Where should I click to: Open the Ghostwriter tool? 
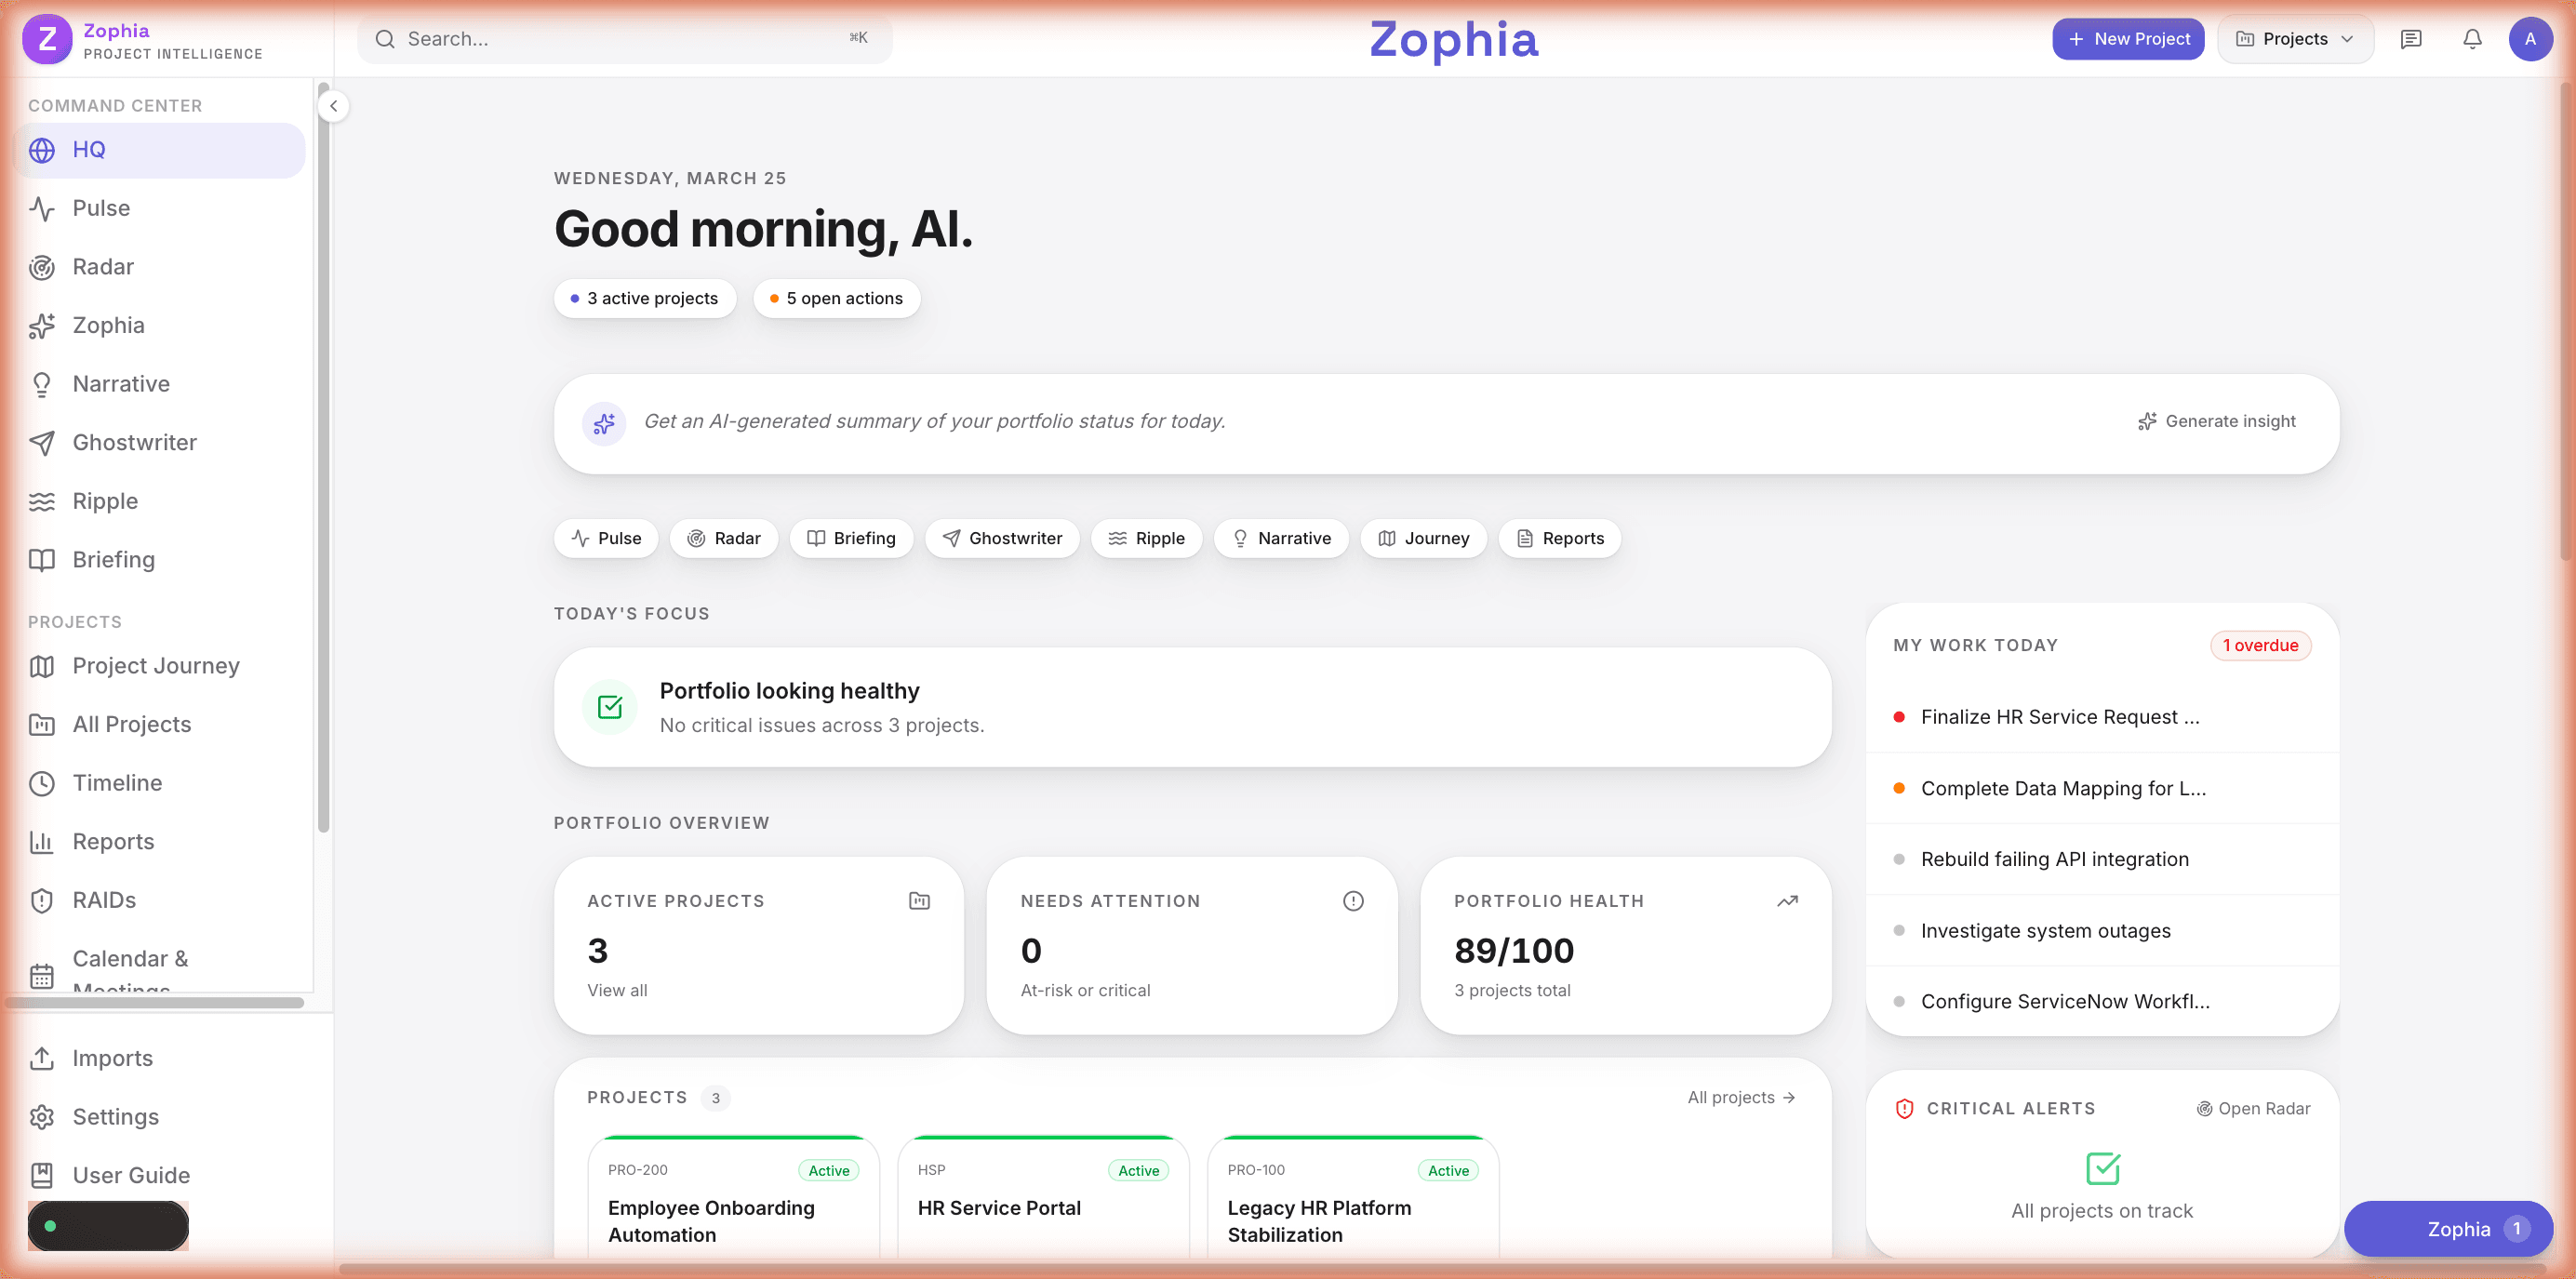click(134, 442)
